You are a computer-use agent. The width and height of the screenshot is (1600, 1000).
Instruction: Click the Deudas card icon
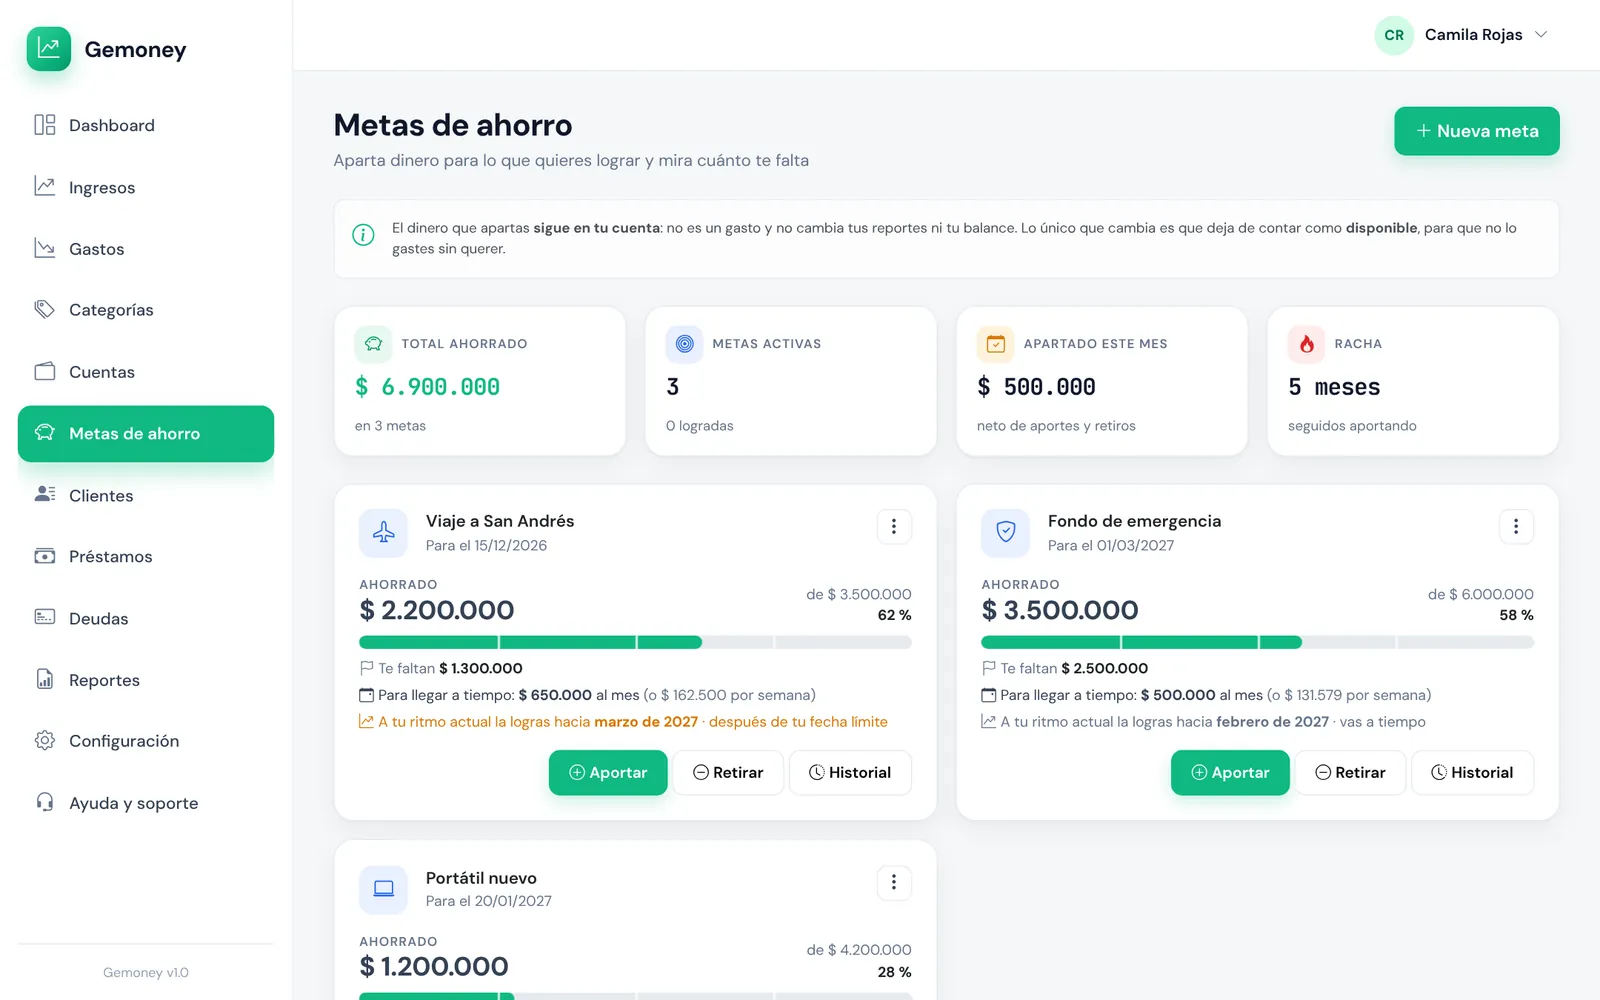click(x=45, y=617)
